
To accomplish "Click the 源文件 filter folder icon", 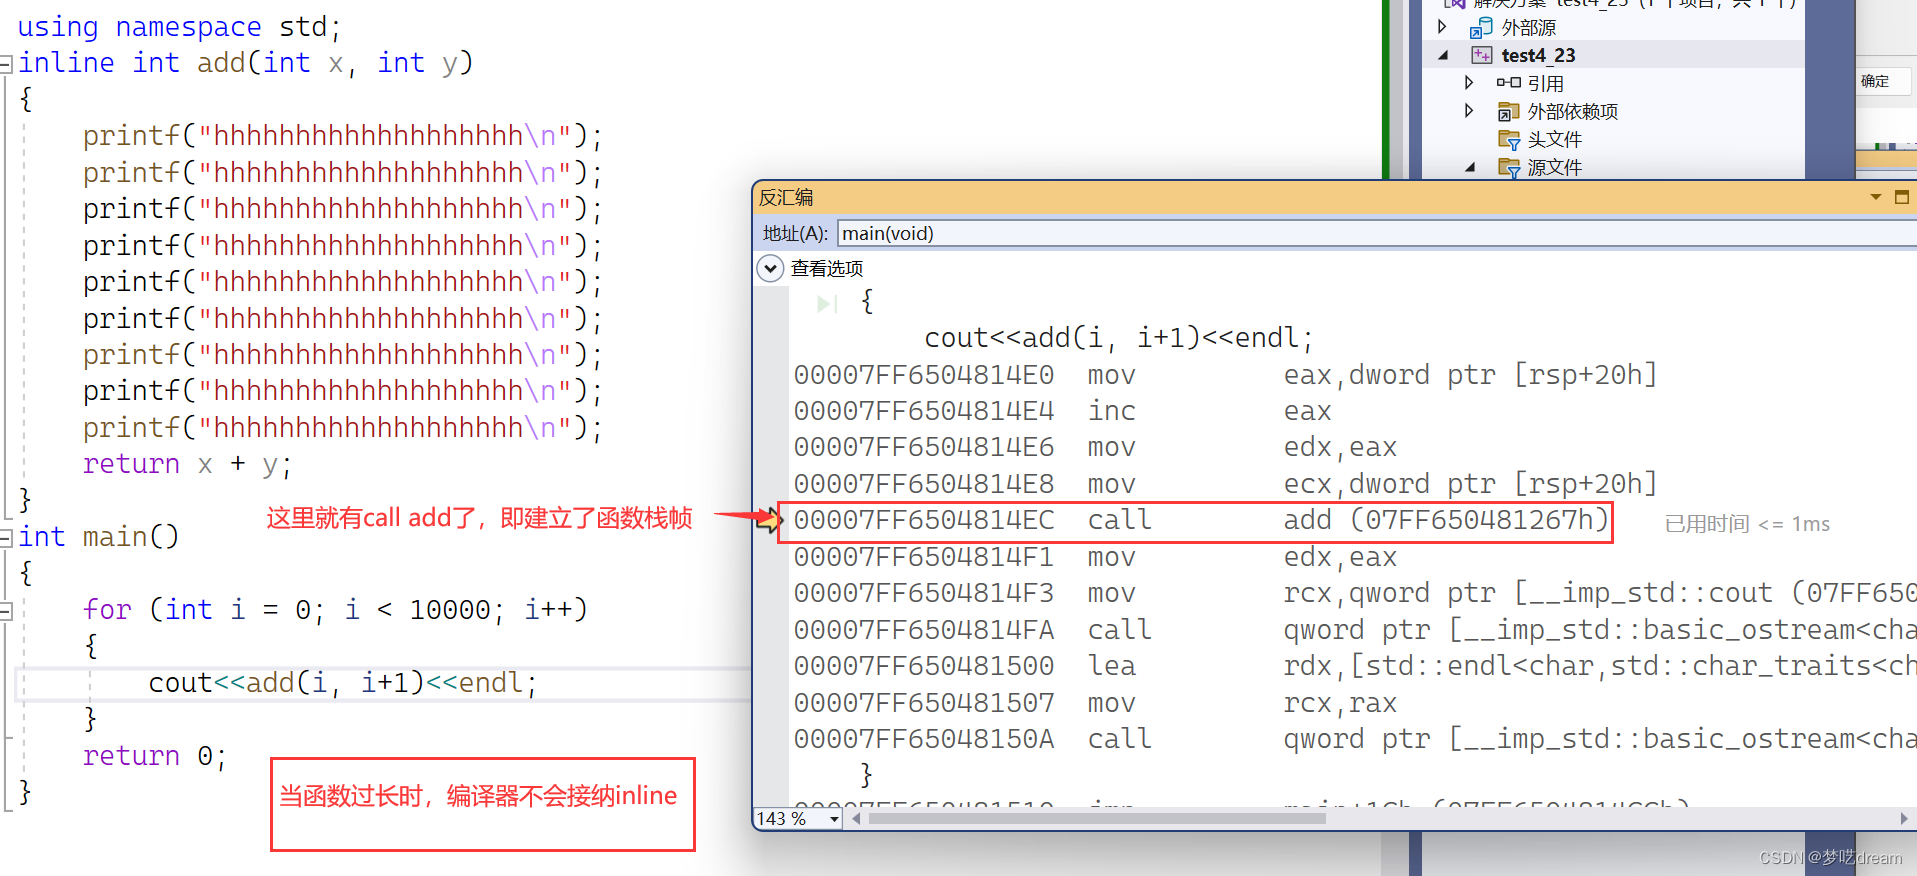I will click(x=1509, y=167).
